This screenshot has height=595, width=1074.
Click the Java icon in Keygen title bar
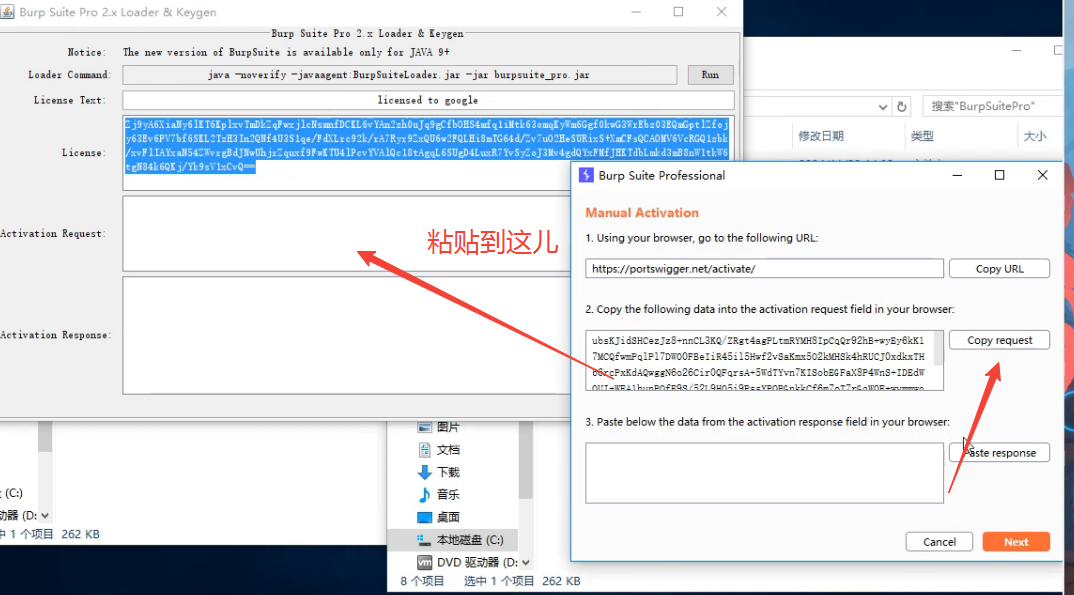pos(8,12)
